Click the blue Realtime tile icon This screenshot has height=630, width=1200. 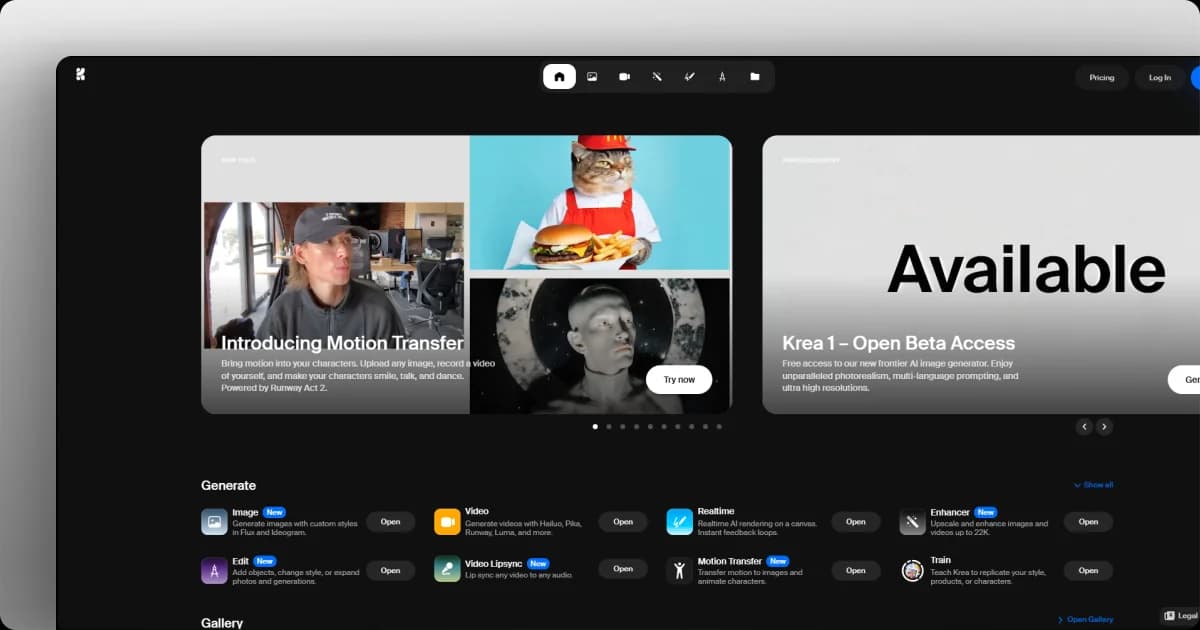[x=680, y=522]
